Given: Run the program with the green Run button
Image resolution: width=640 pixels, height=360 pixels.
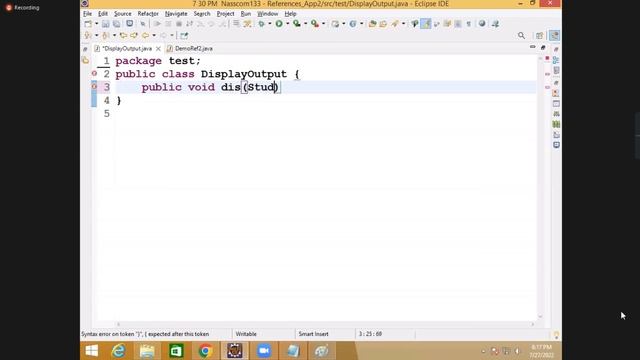Looking at the screenshot, I should [x=279, y=24].
